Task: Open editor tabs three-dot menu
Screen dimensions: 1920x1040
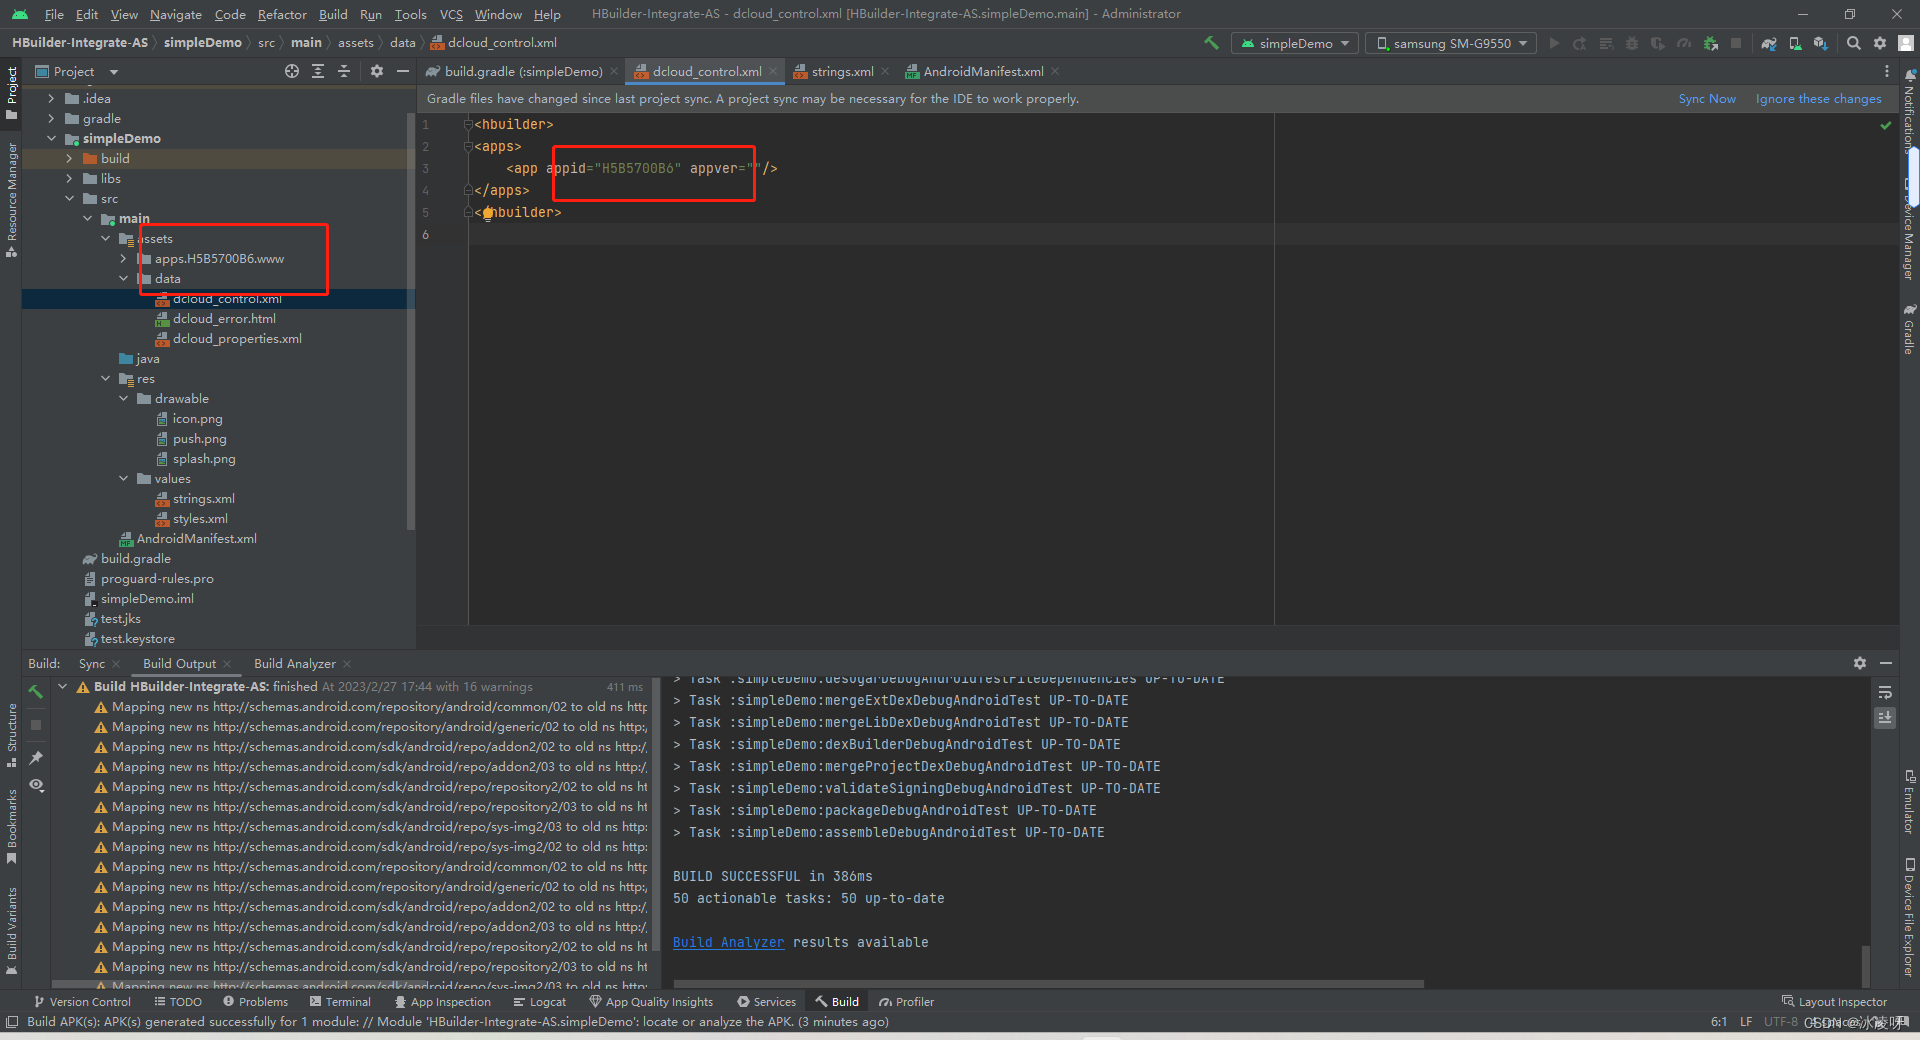Action: click(x=1887, y=71)
